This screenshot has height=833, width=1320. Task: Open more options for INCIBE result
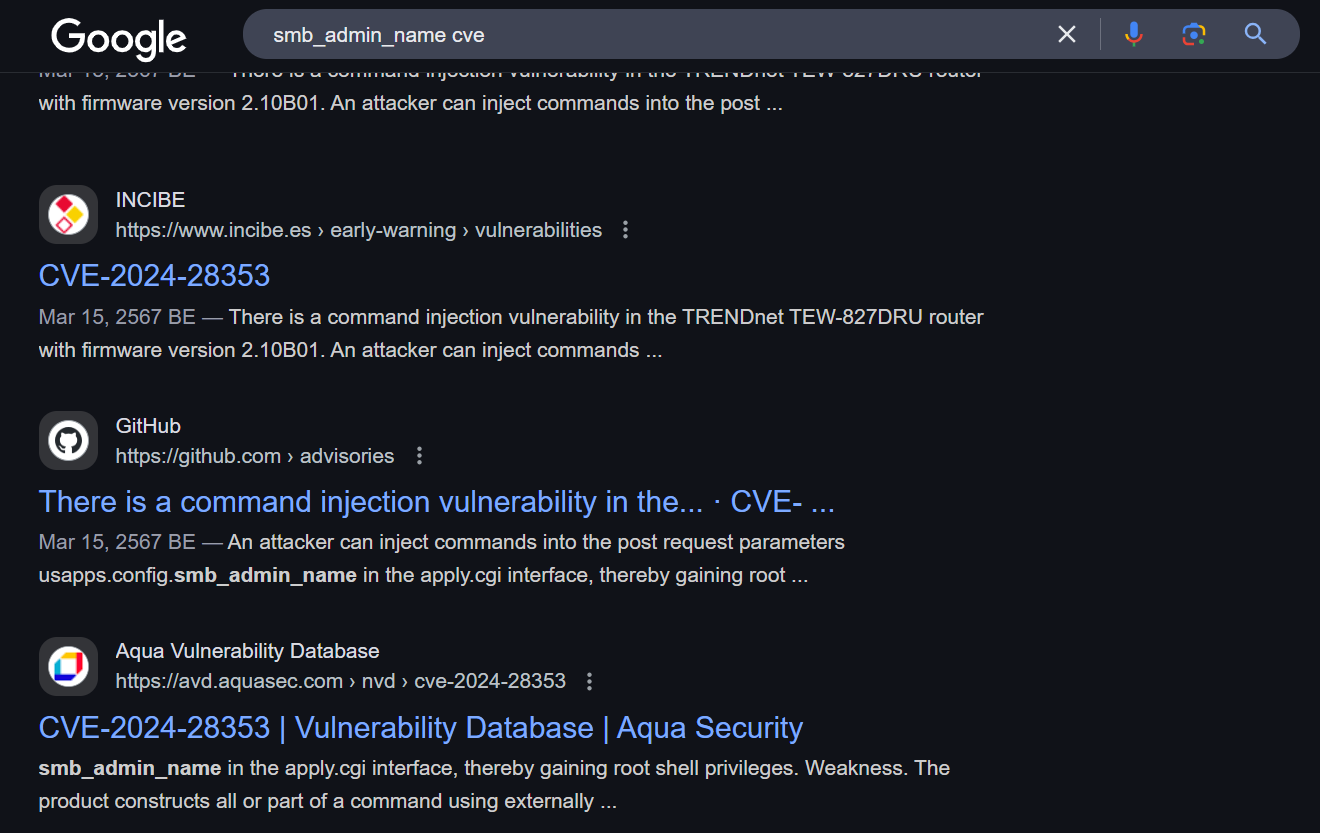click(626, 230)
